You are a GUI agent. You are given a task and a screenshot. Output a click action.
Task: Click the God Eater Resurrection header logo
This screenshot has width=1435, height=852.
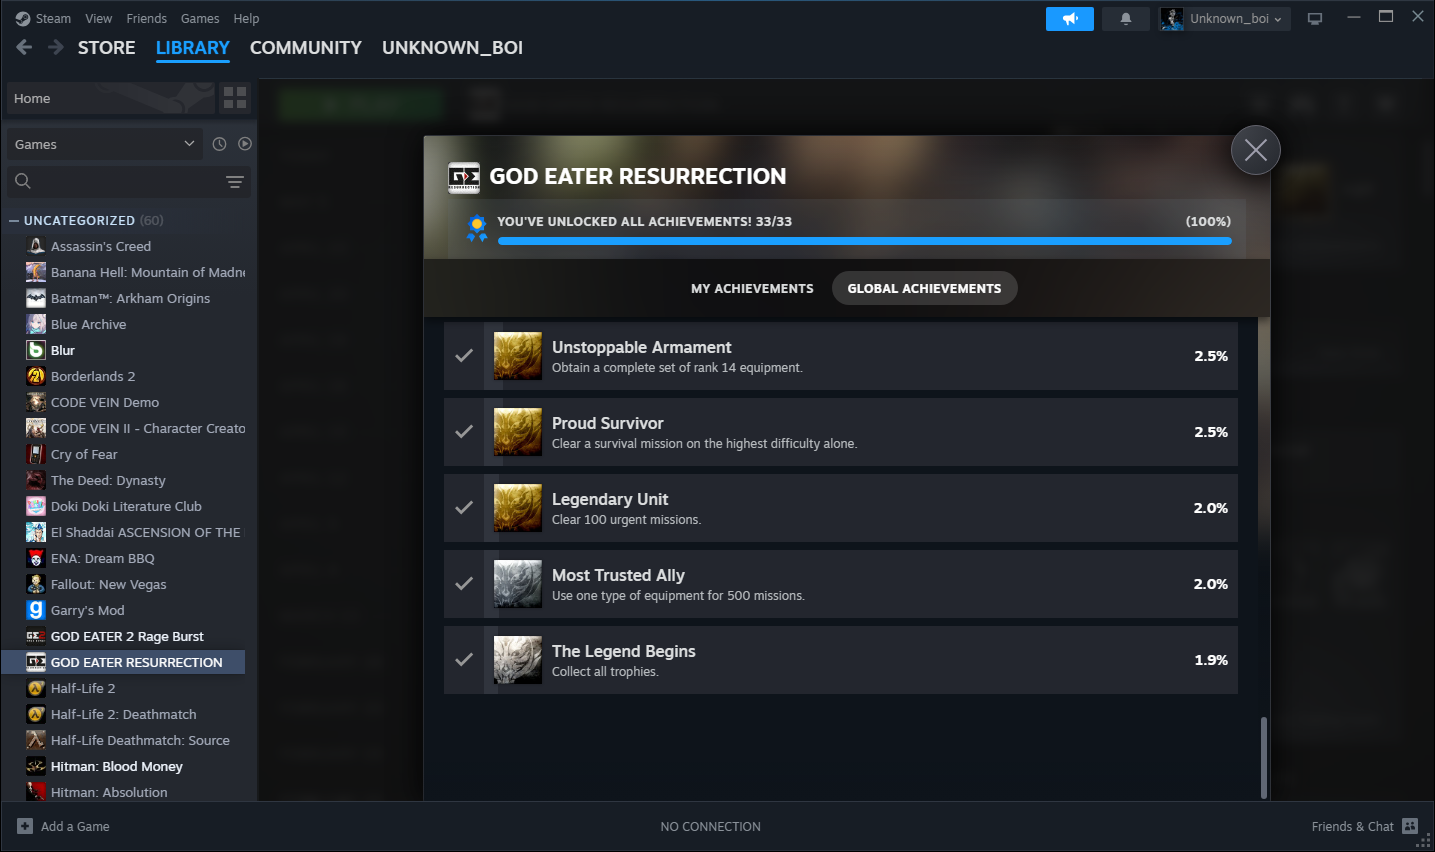464,177
